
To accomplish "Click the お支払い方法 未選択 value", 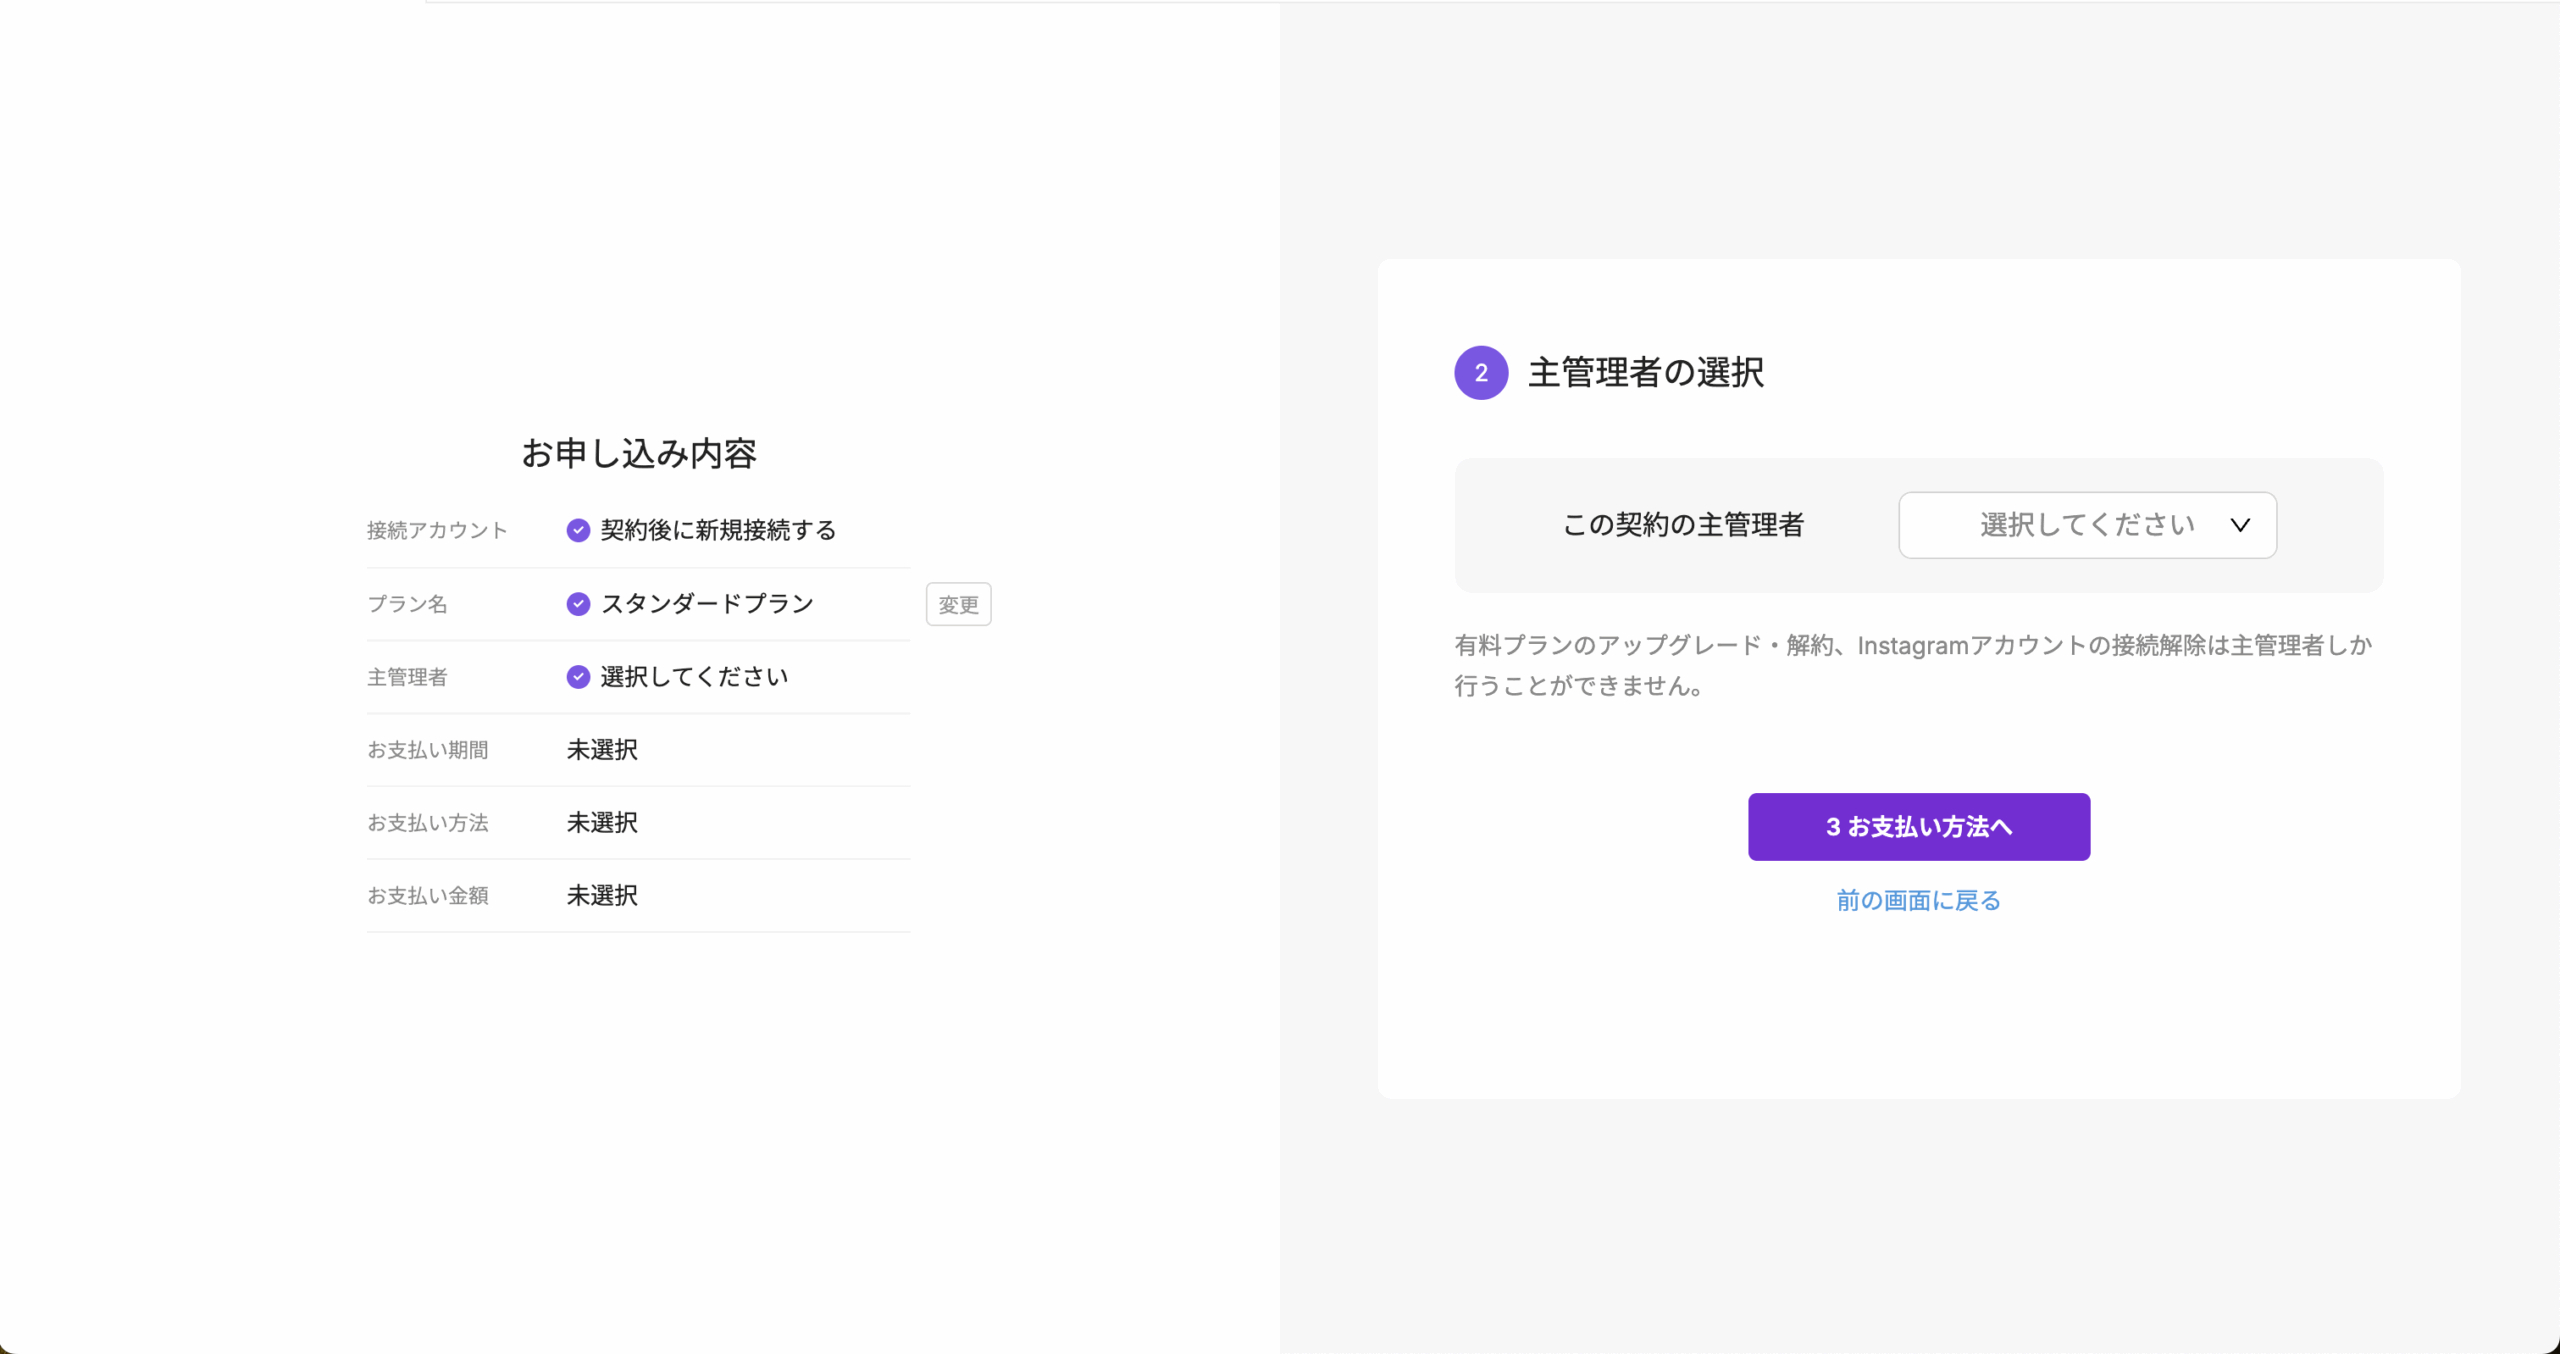I will (x=602, y=823).
